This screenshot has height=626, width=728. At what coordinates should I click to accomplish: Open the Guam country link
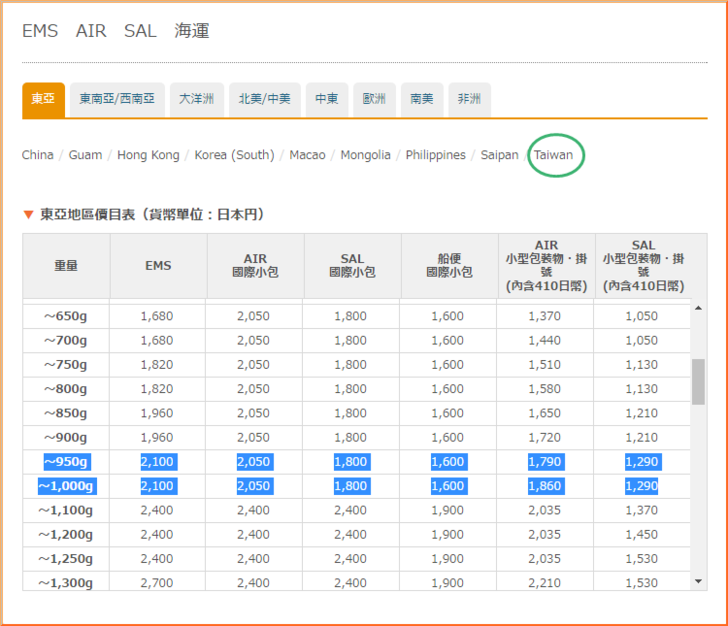pyautogui.click(x=85, y=155)
